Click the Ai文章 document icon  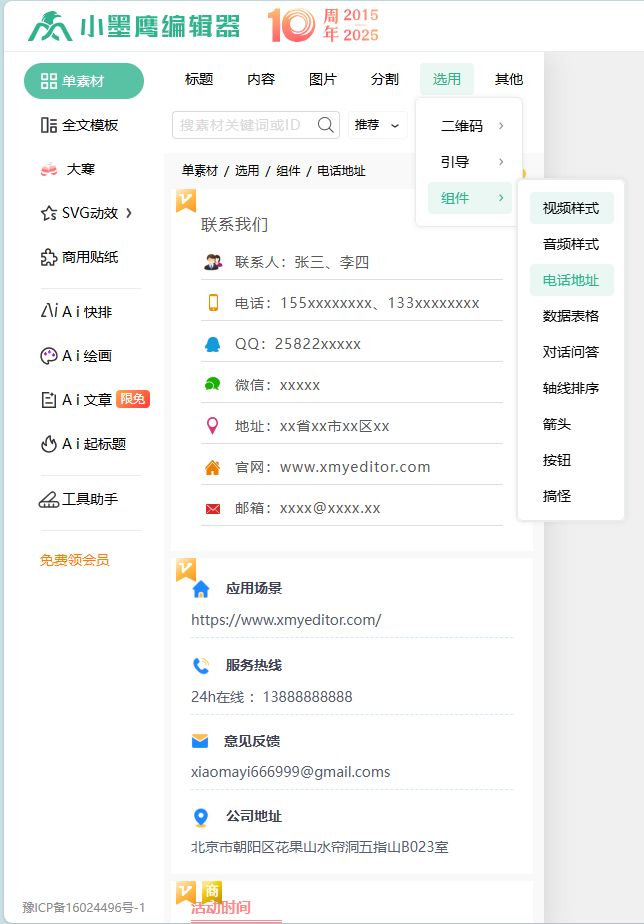click(x=48, y=400)
